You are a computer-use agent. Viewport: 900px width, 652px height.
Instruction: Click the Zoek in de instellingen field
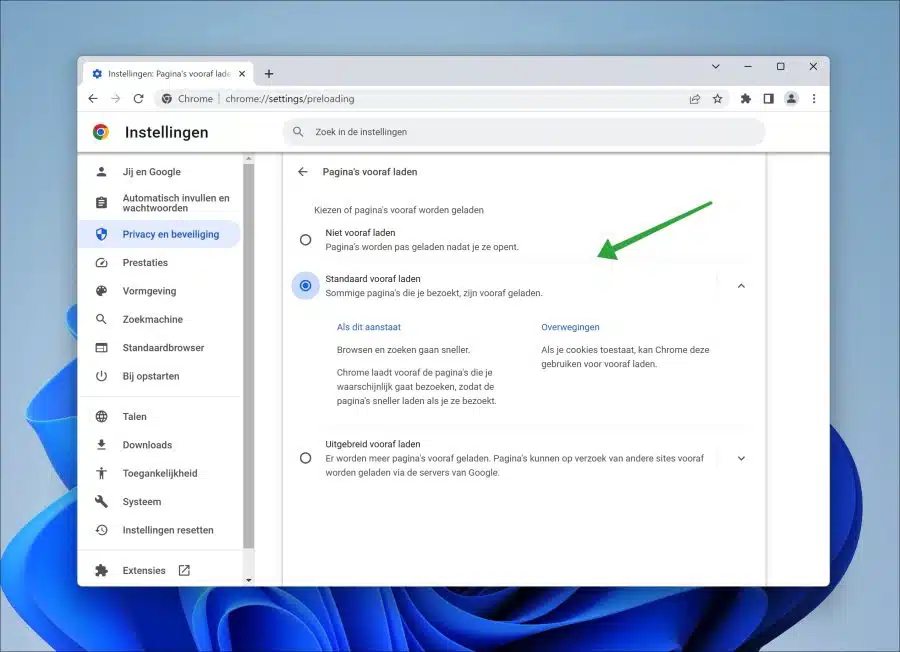(524, 132)
